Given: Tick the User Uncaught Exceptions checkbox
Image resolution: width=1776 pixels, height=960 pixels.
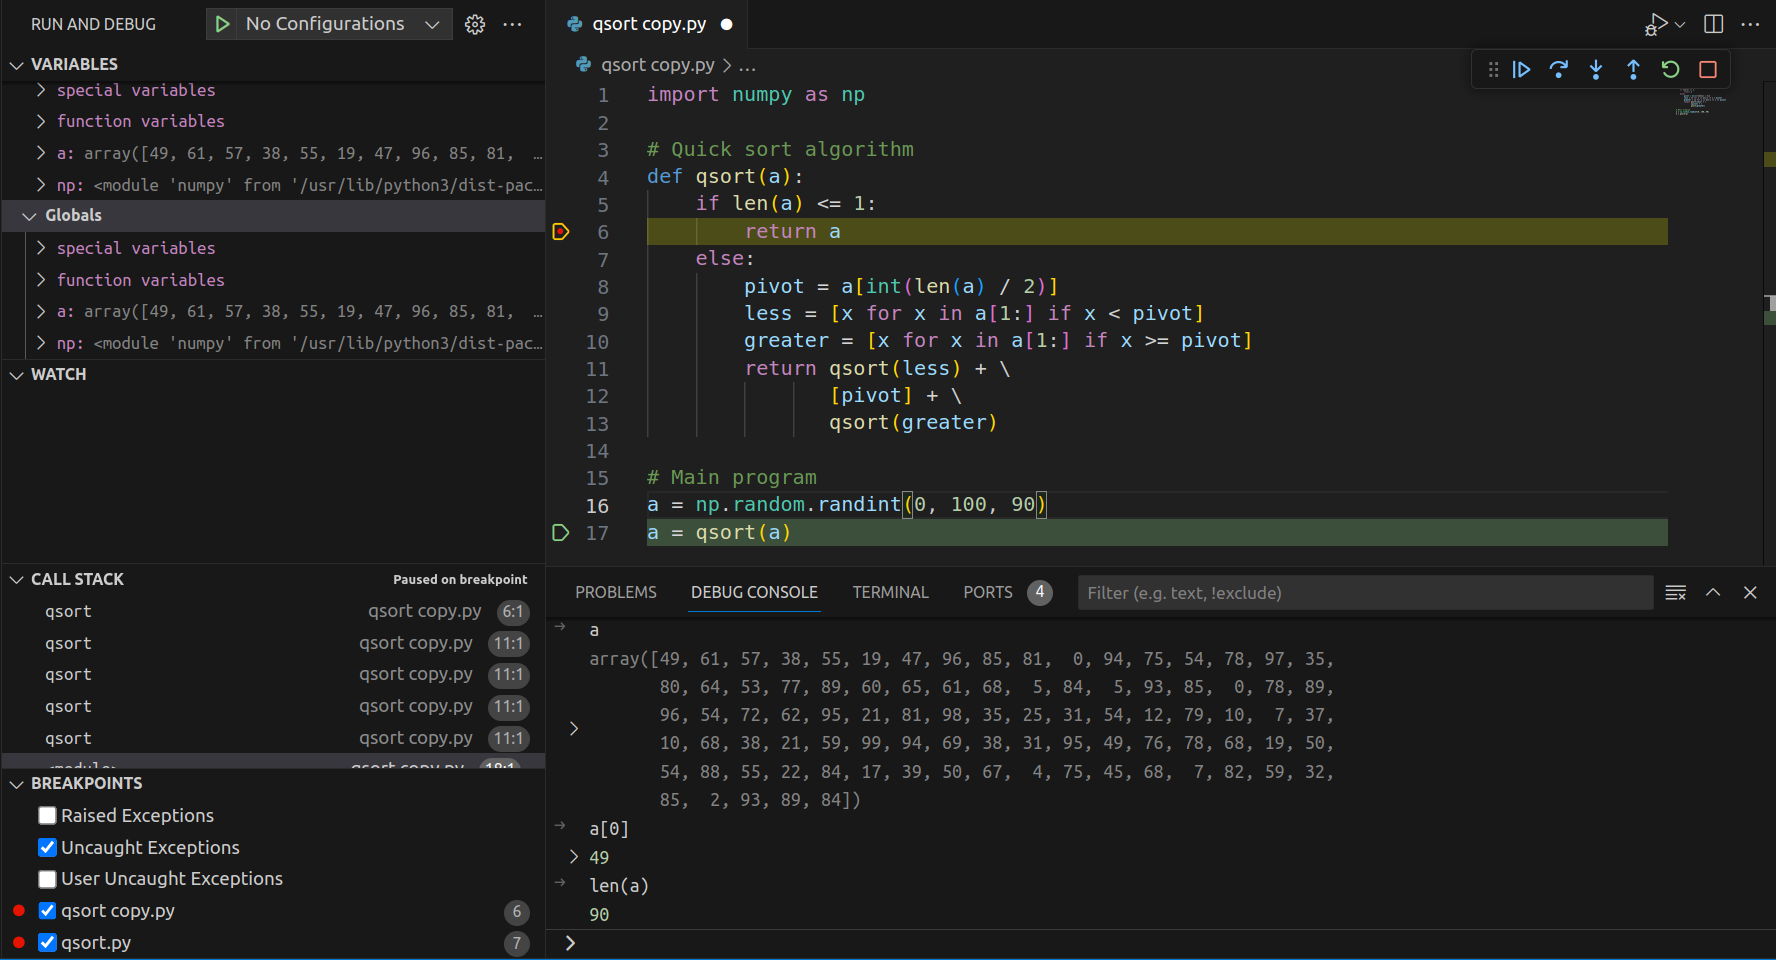Looking at the screenshot, I should coord(47,879).
